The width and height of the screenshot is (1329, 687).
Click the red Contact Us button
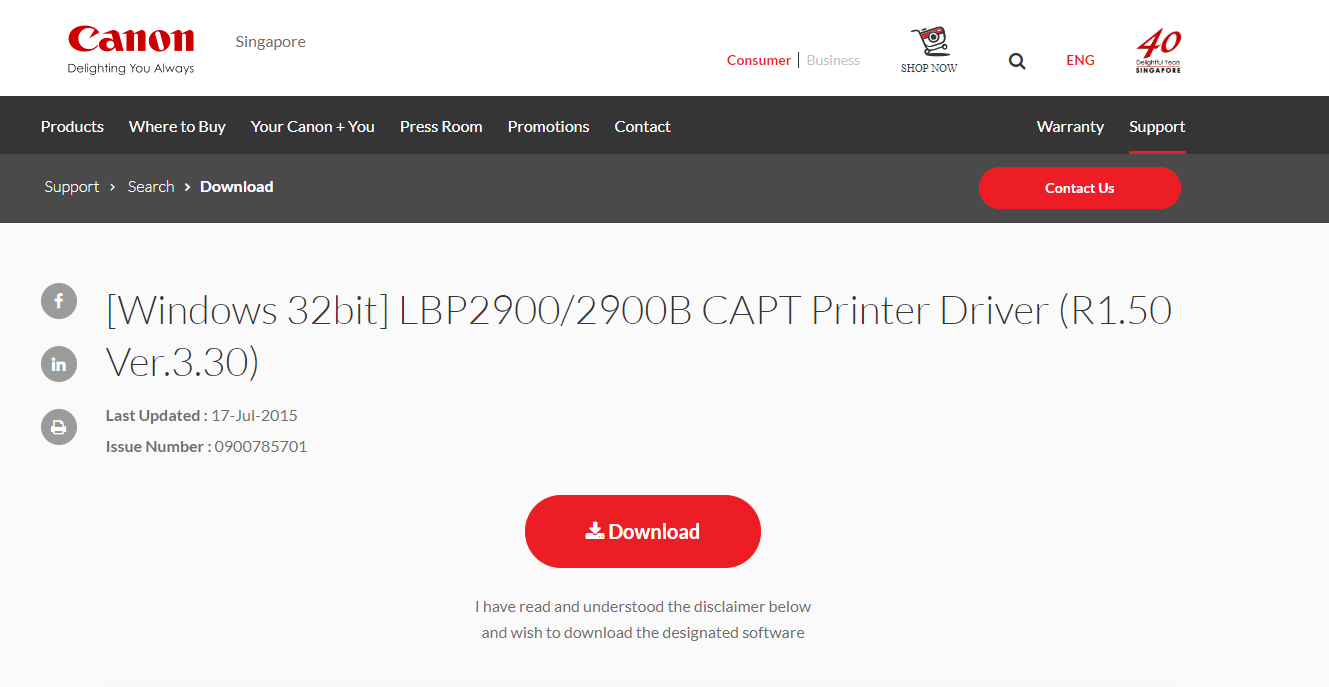1080,188
